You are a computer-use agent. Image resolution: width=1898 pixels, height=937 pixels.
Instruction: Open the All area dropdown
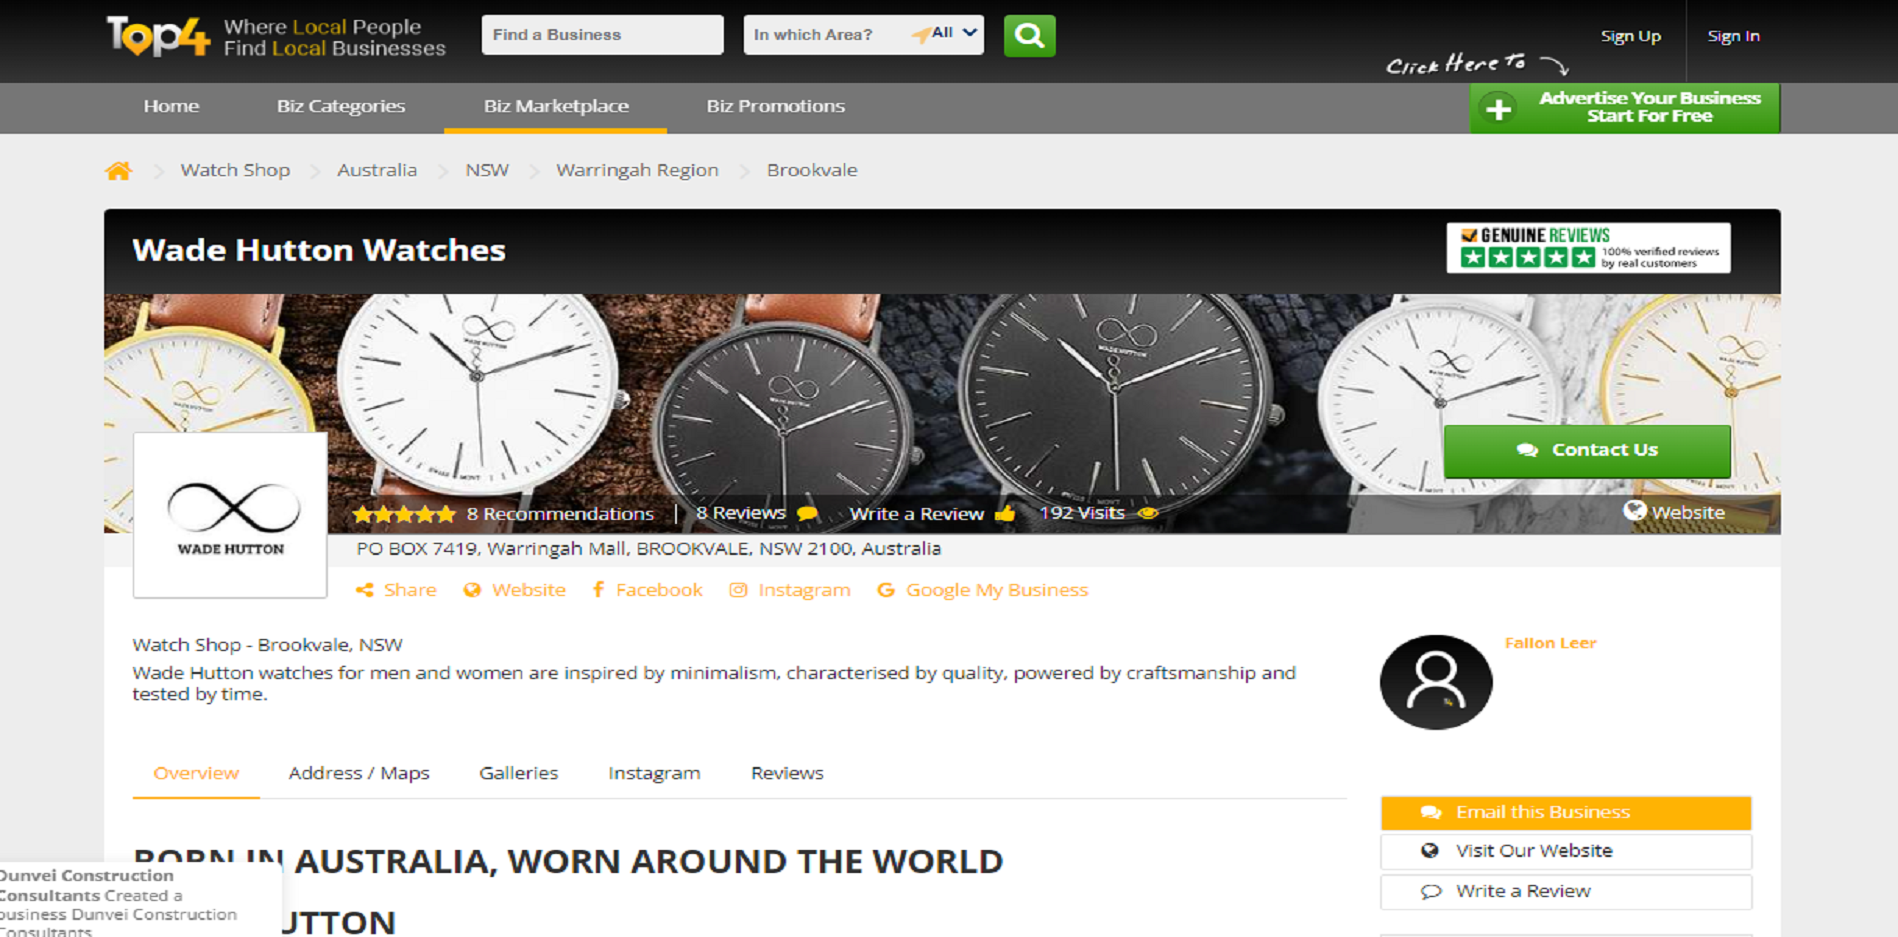(x=955, y=33)
